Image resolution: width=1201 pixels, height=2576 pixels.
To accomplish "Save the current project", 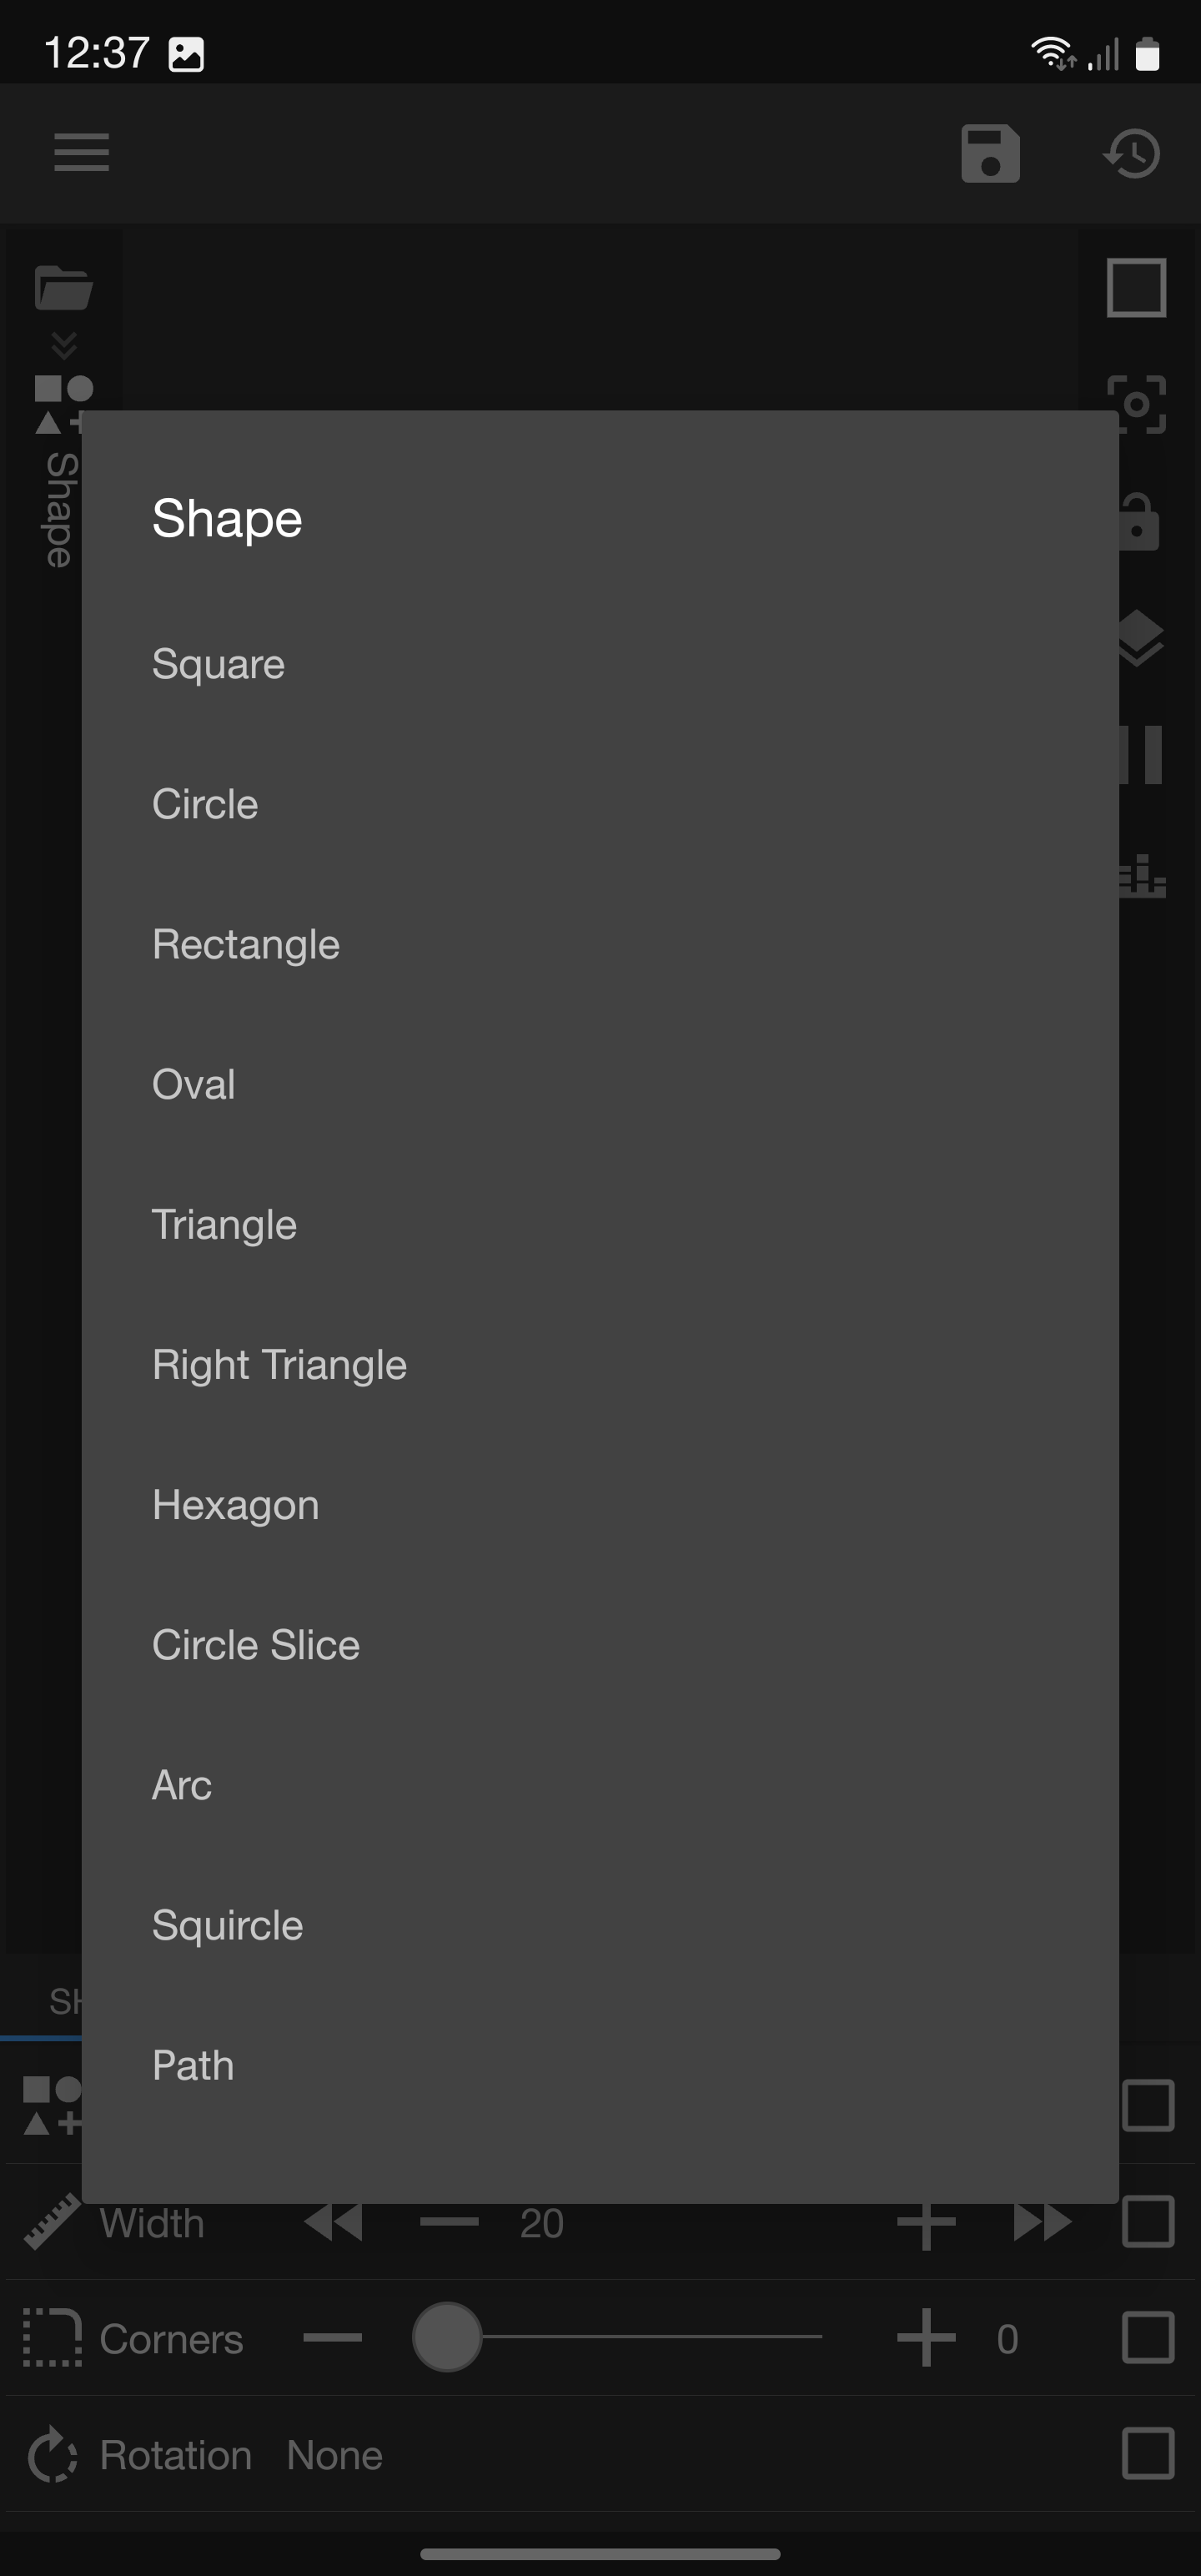I will pos(989,154).
